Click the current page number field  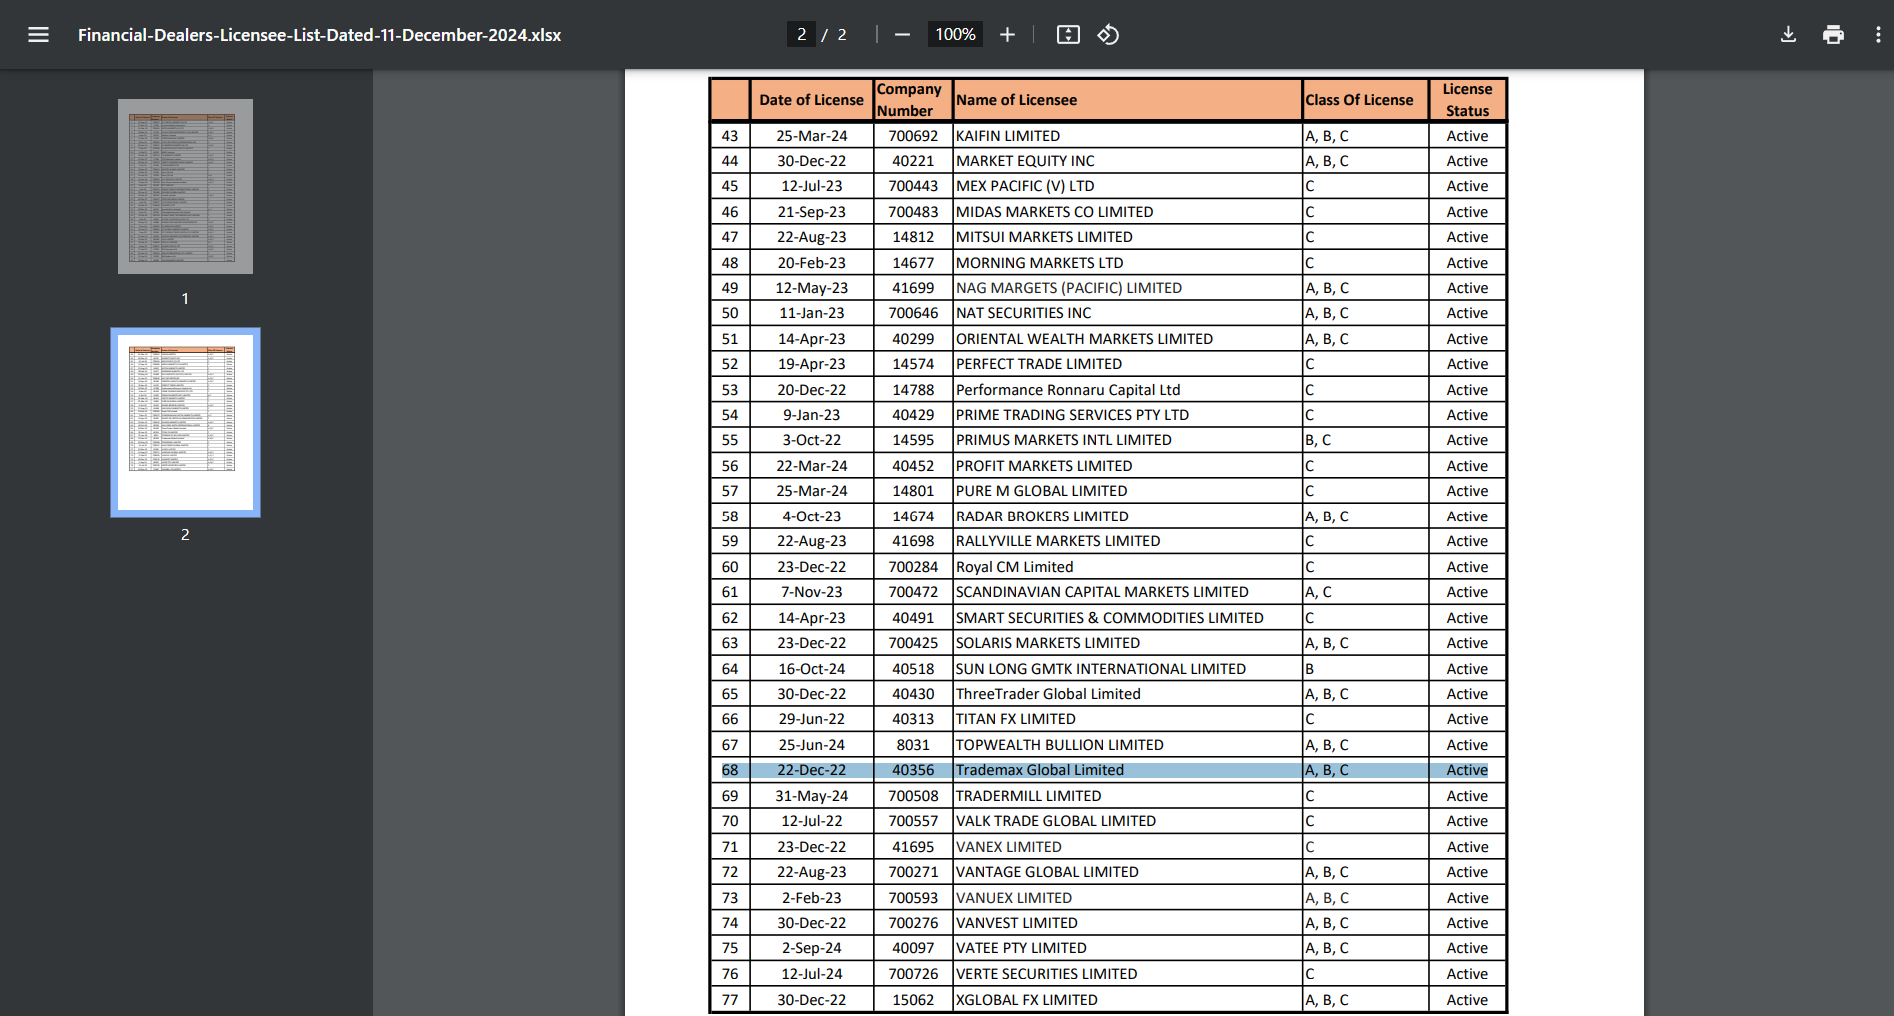tap(801, 35)
